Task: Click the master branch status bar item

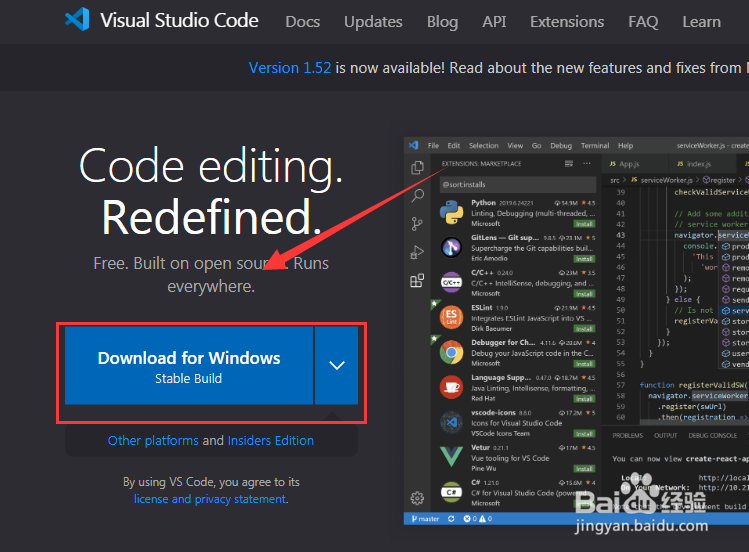Action: pyautogui.click(x=425, y=519)
